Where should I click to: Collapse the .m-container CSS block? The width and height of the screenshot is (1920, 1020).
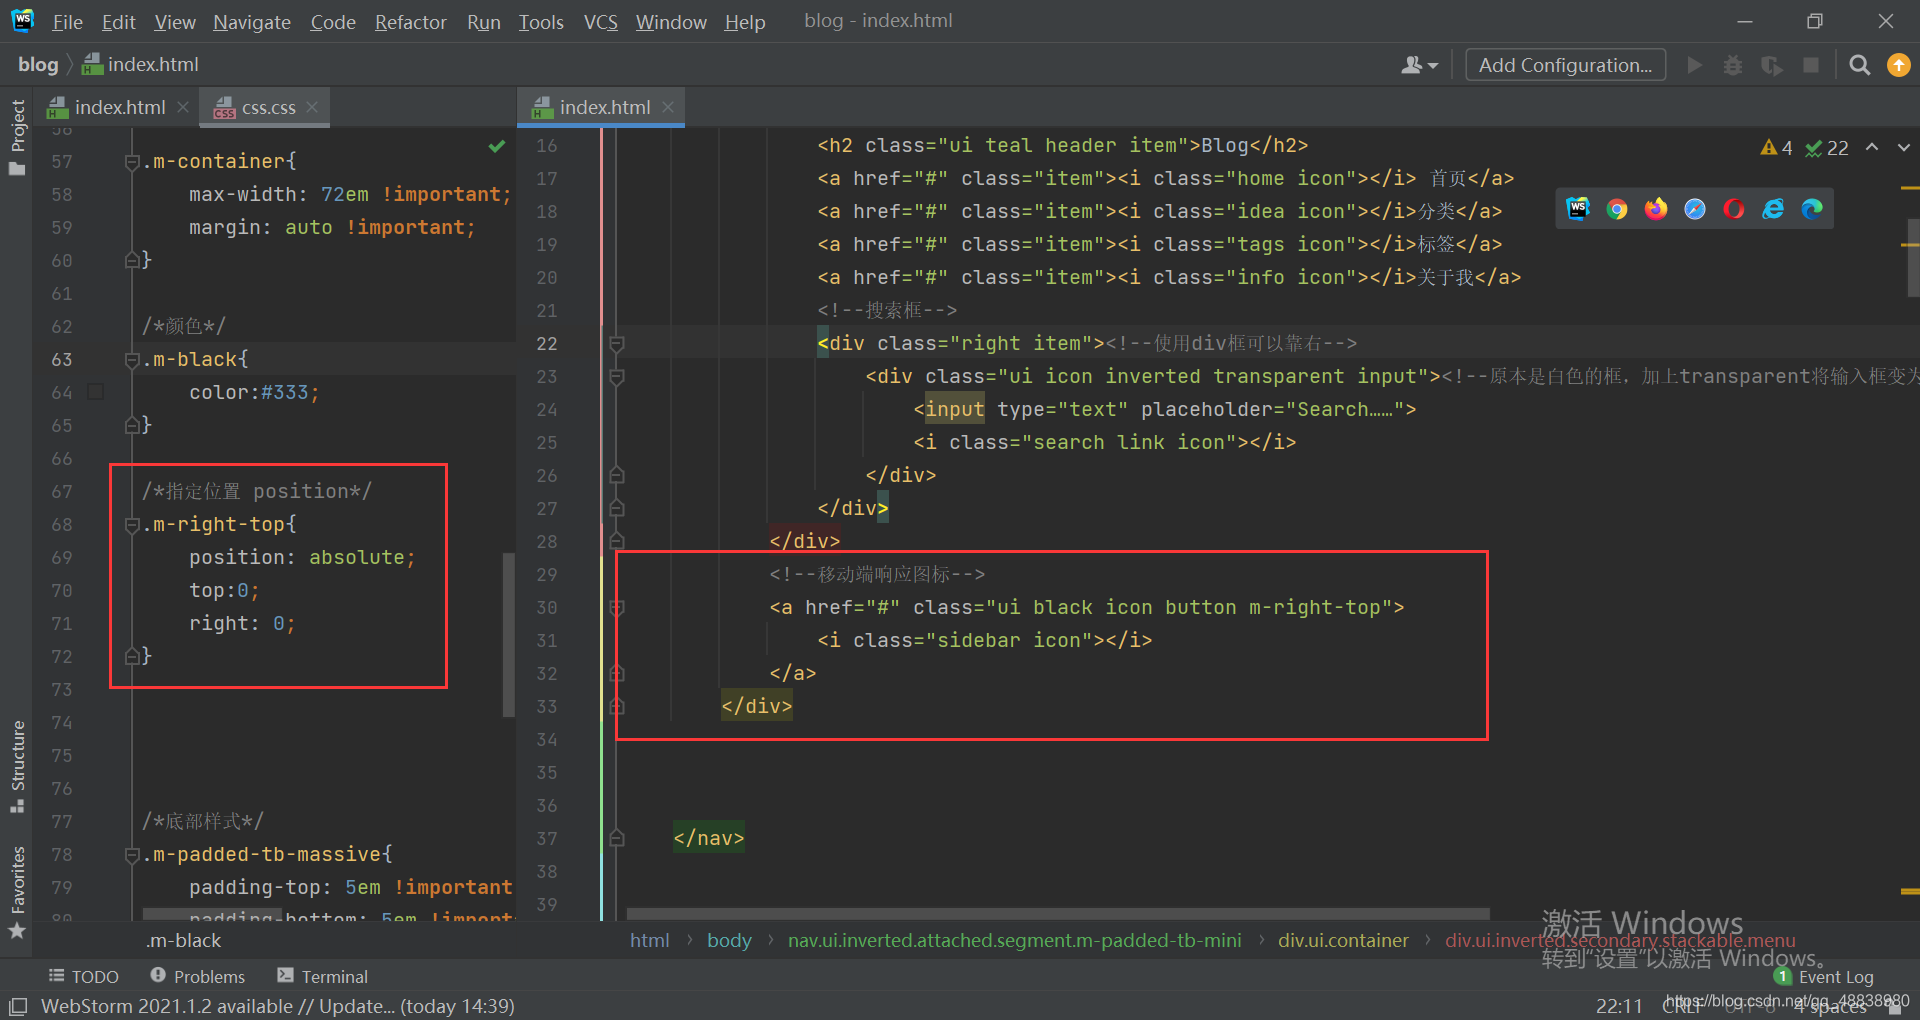pos(131,162)
